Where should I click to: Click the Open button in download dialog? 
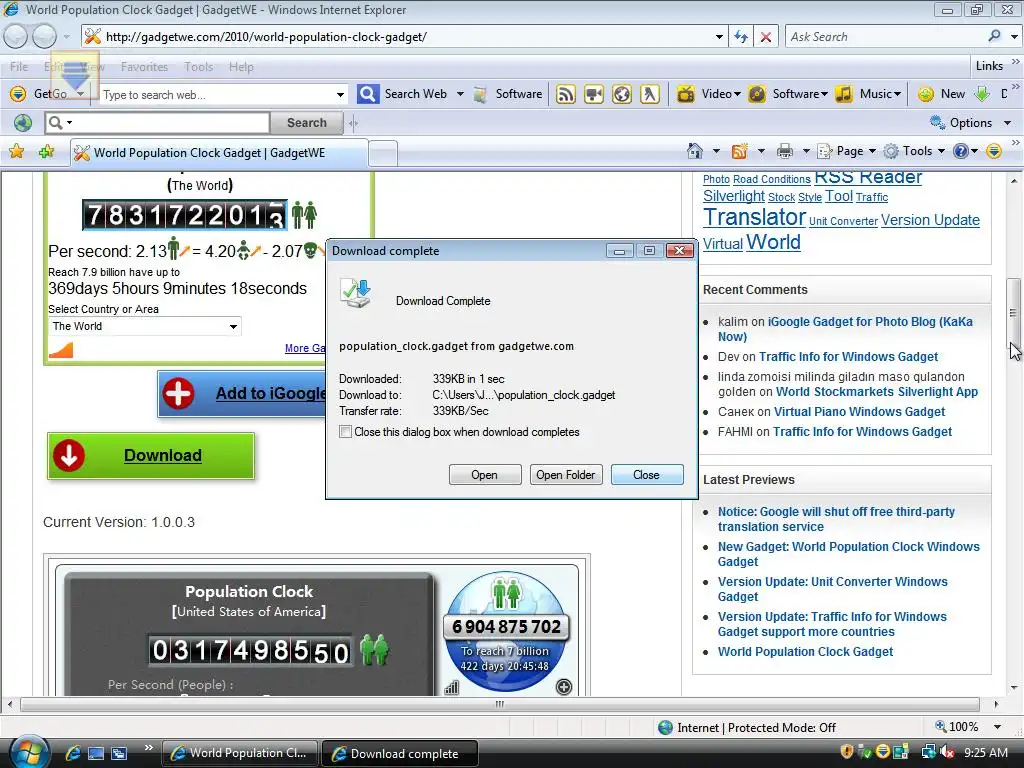485,475
